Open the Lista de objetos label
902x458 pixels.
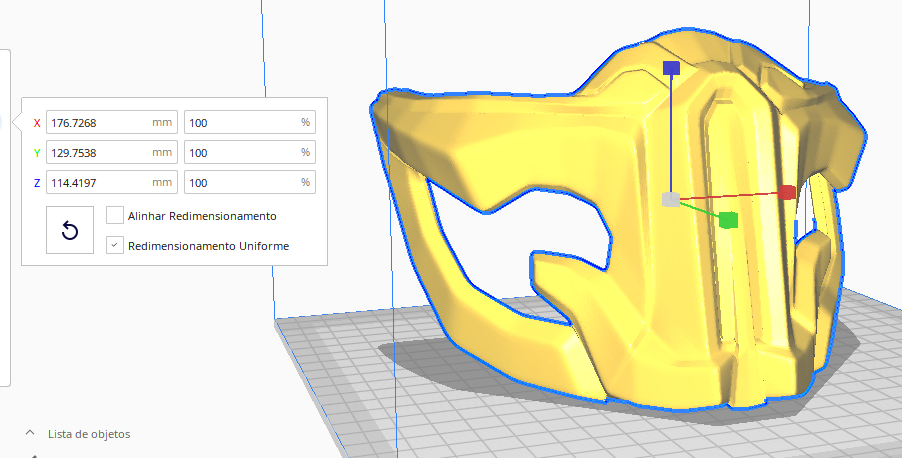click(x=89, y=434)
